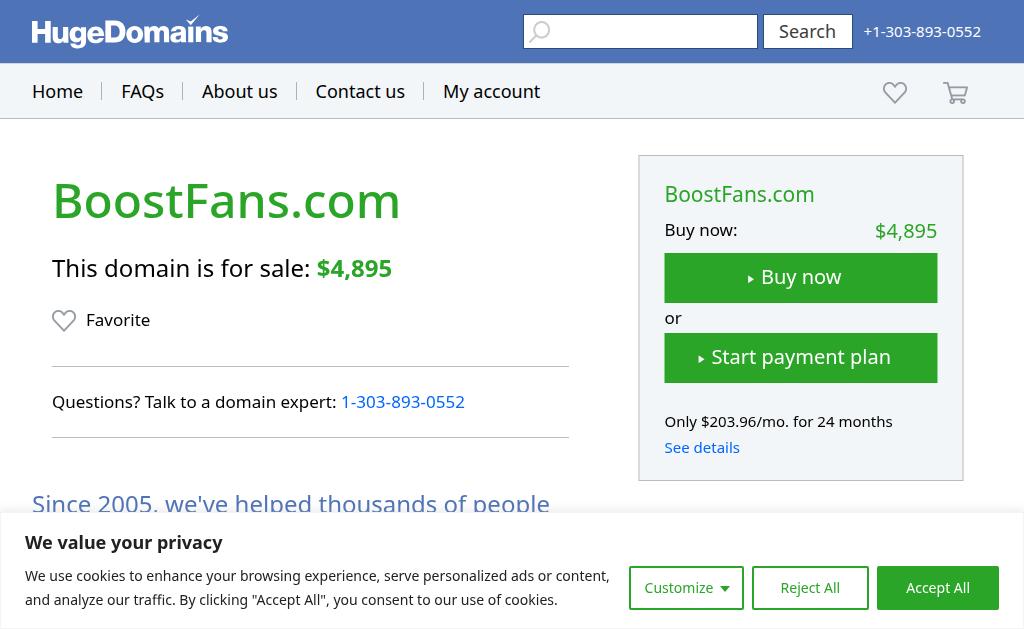The width and height of the screenshot is (1024, 629).
Task: Click the green Buy now button
Action: [x=800, y=278]
